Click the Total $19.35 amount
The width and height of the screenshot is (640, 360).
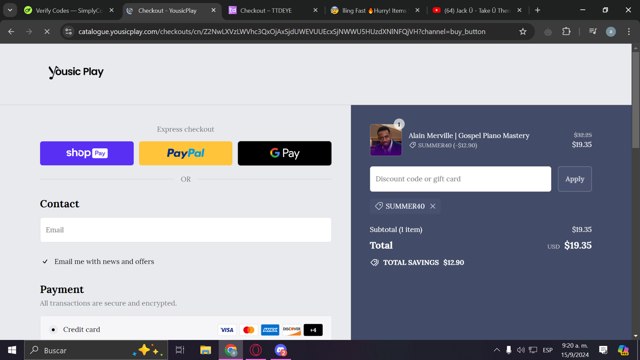tap(578, 245)
